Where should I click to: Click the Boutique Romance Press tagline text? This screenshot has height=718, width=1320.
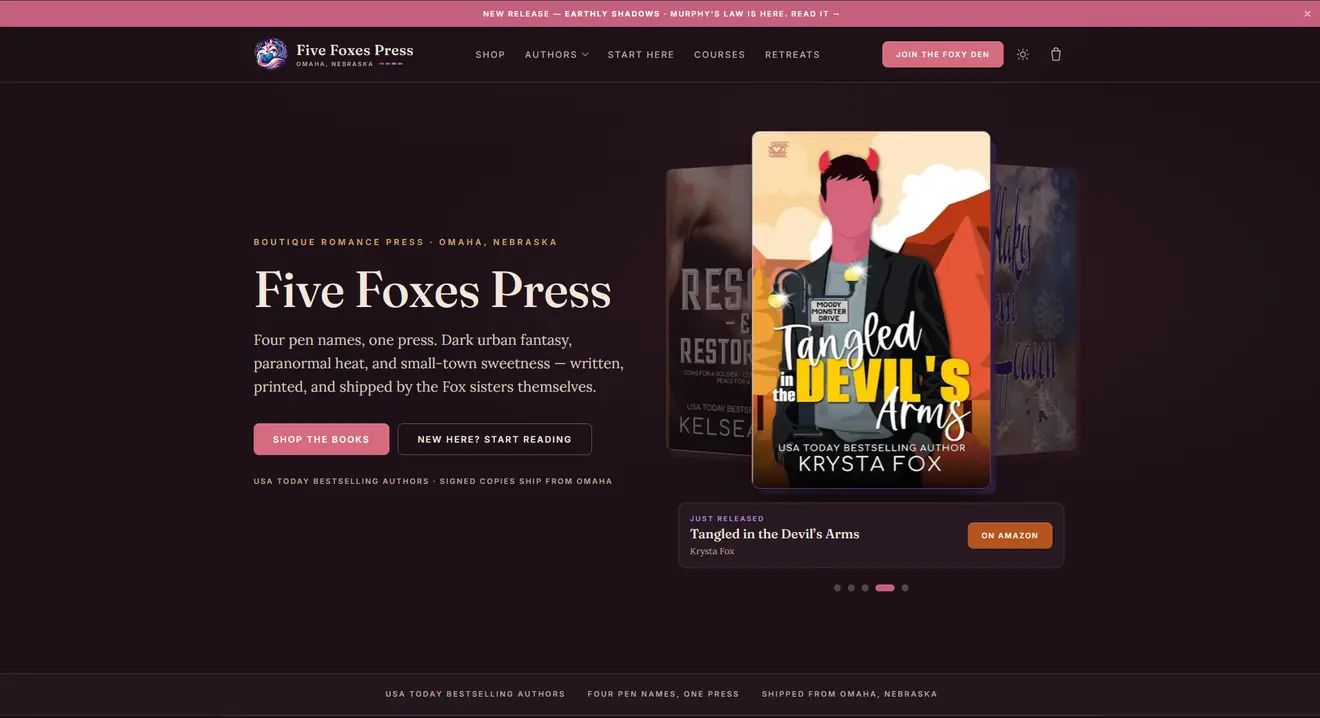[x=405, y=242]
